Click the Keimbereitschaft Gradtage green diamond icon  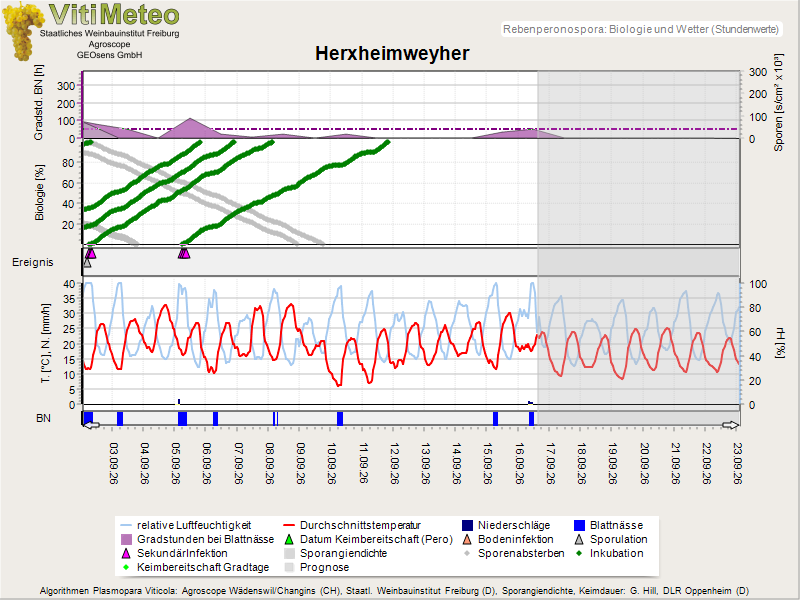(x=127, y=567)
